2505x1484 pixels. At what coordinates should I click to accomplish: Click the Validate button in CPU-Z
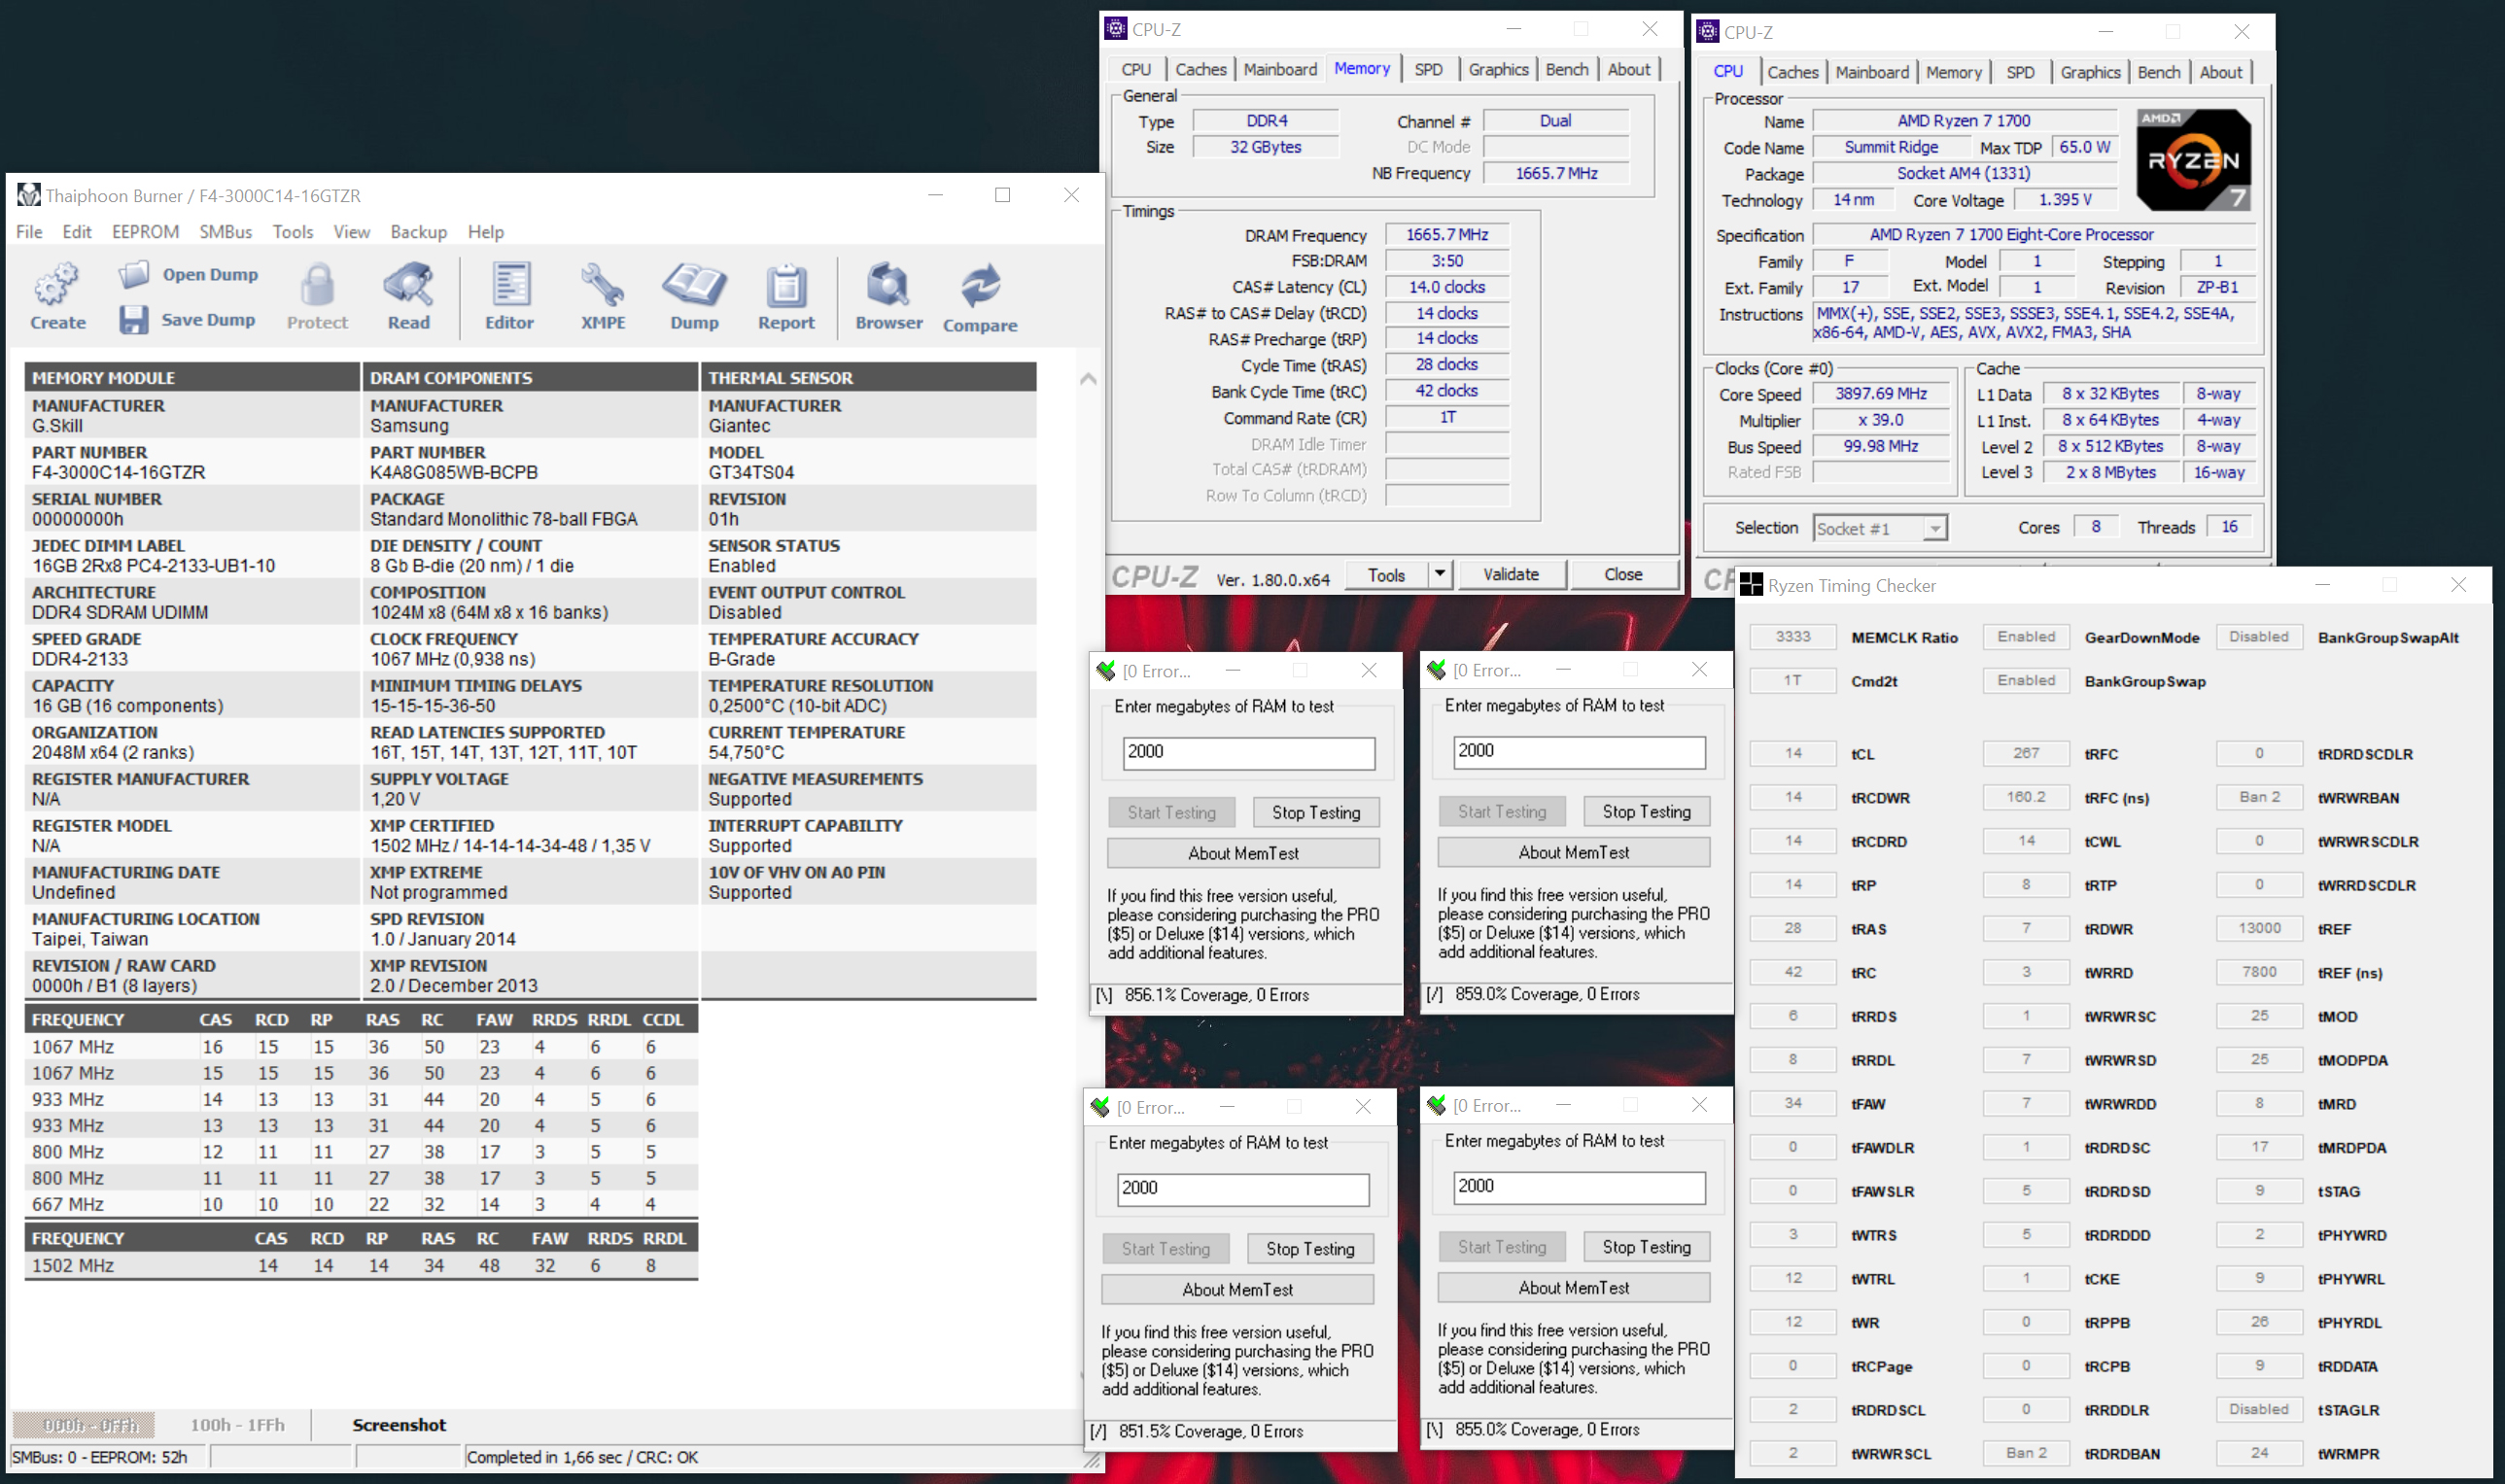pyautogui.click(x=1510, y=574)
